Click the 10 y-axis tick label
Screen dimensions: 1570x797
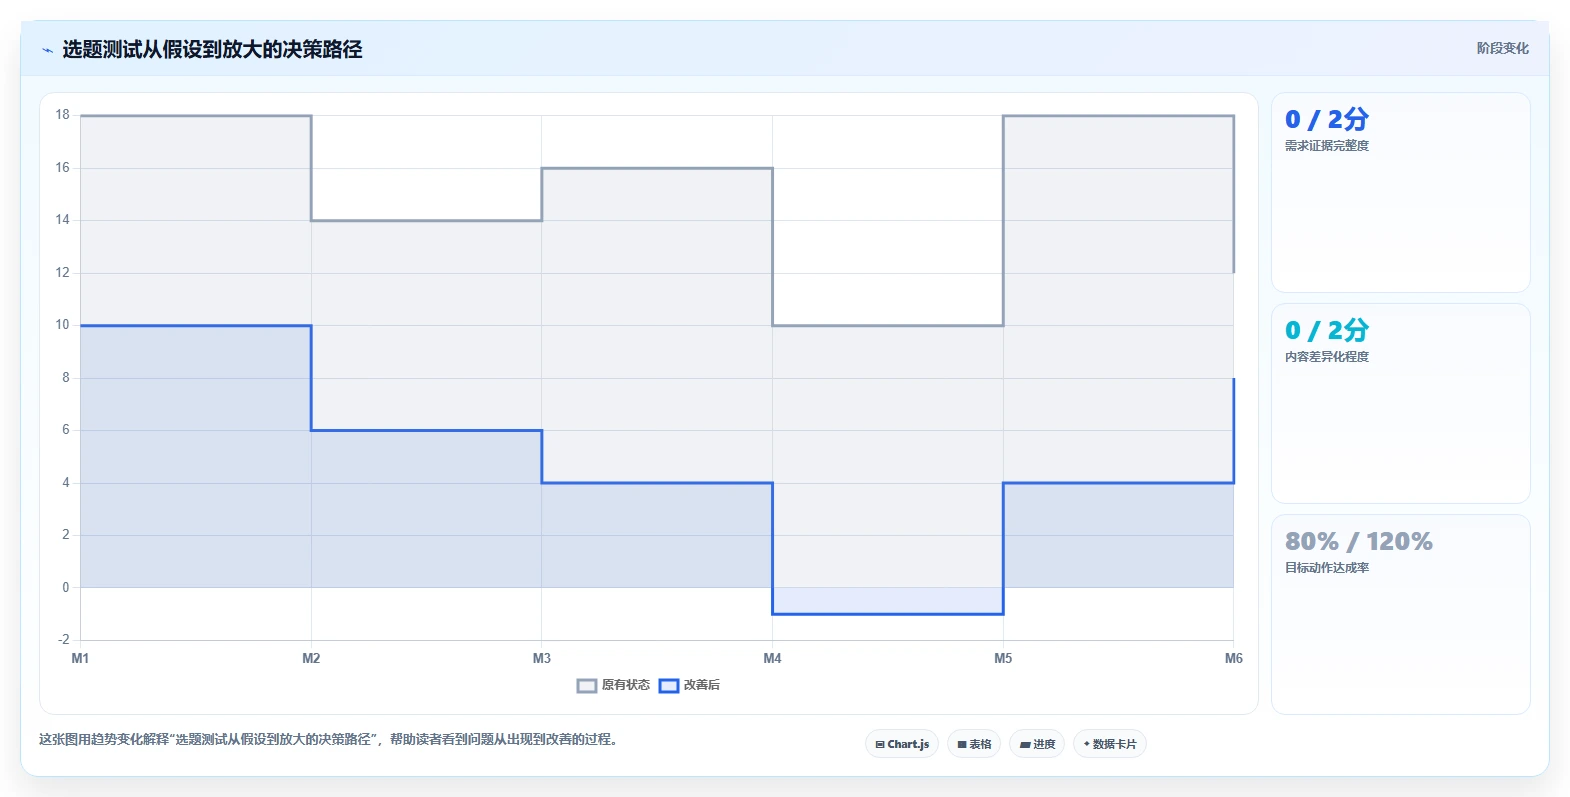63,325
